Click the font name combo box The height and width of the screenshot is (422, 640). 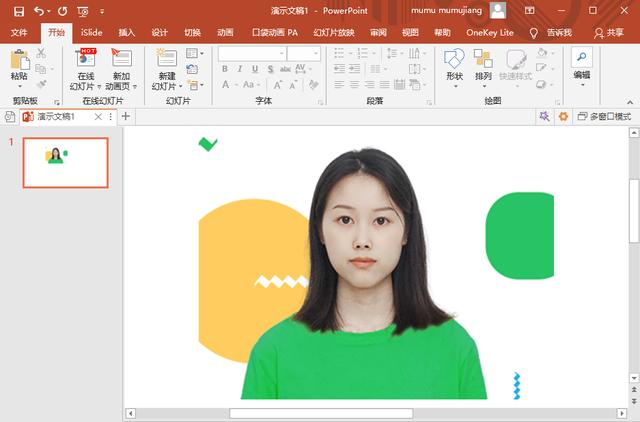[x=252, y=53]
